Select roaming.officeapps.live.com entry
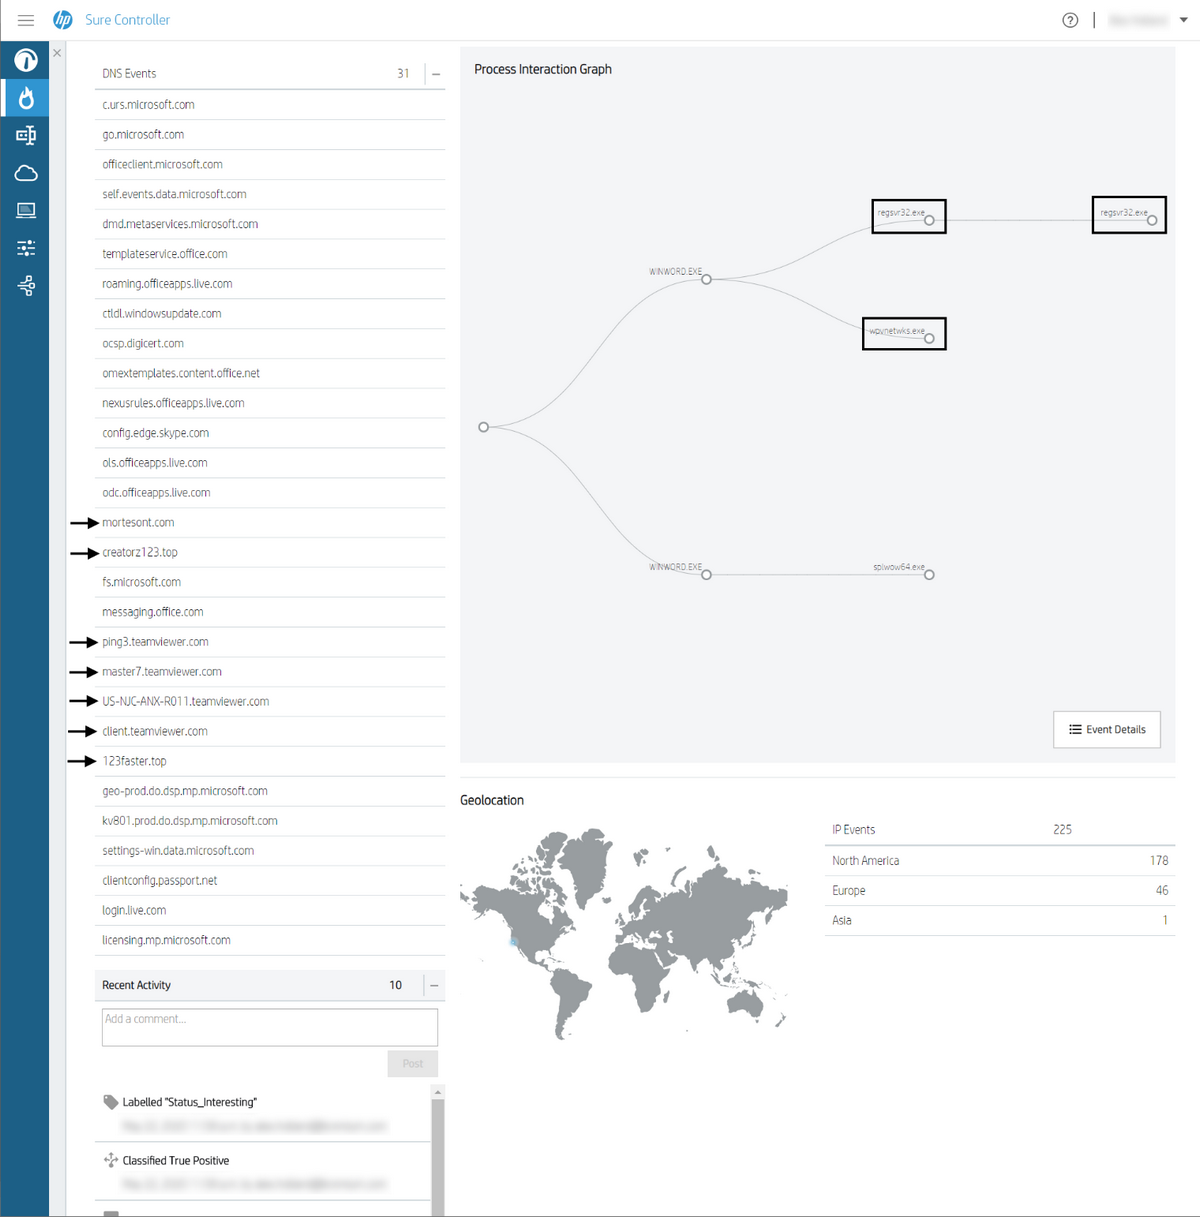This screenshot has height=1217, width=1200. pos(270,284)
